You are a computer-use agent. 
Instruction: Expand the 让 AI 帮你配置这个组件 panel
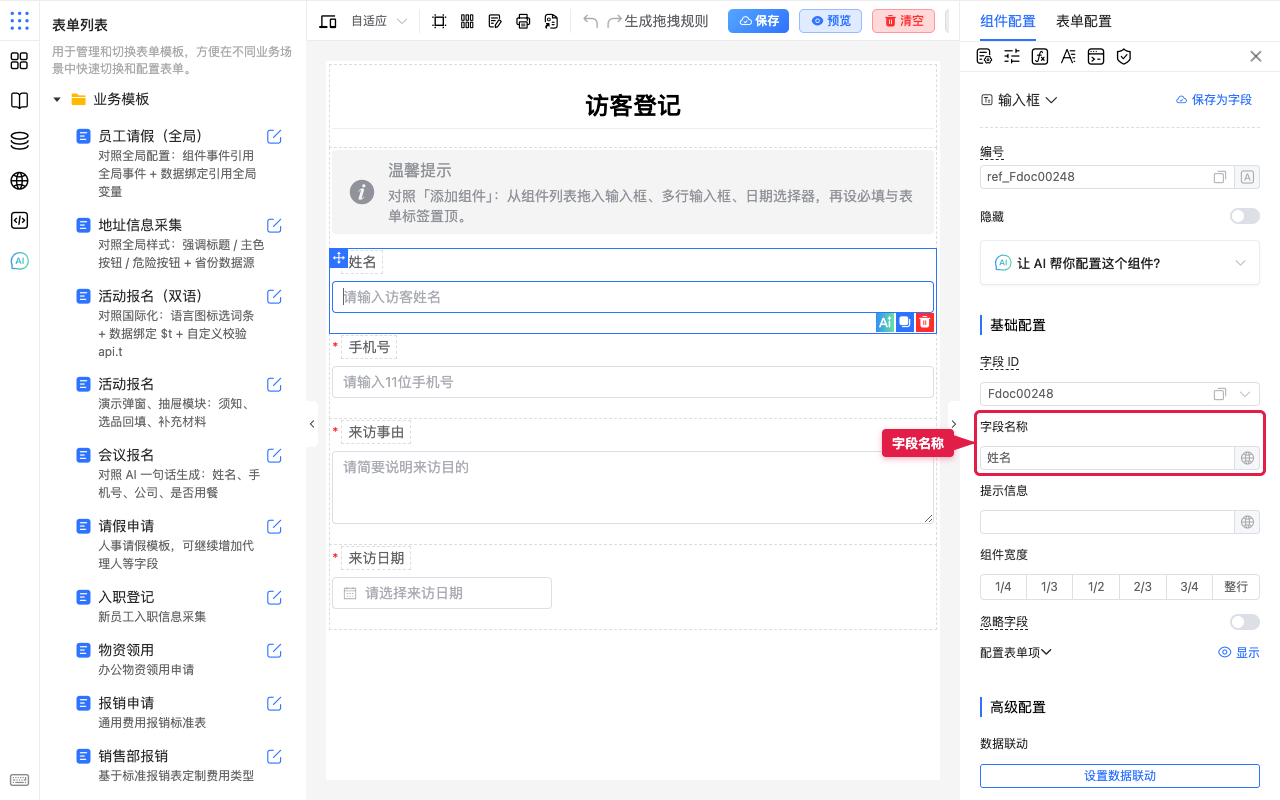click(1120, 263)
